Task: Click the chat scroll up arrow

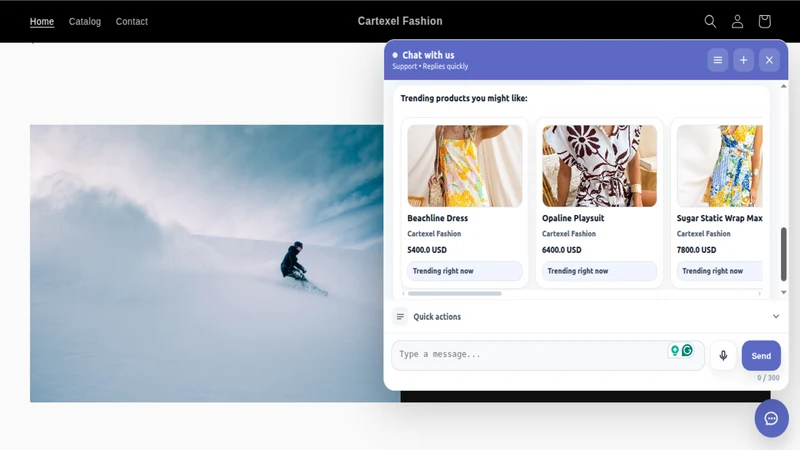Action: pos(784,86)
